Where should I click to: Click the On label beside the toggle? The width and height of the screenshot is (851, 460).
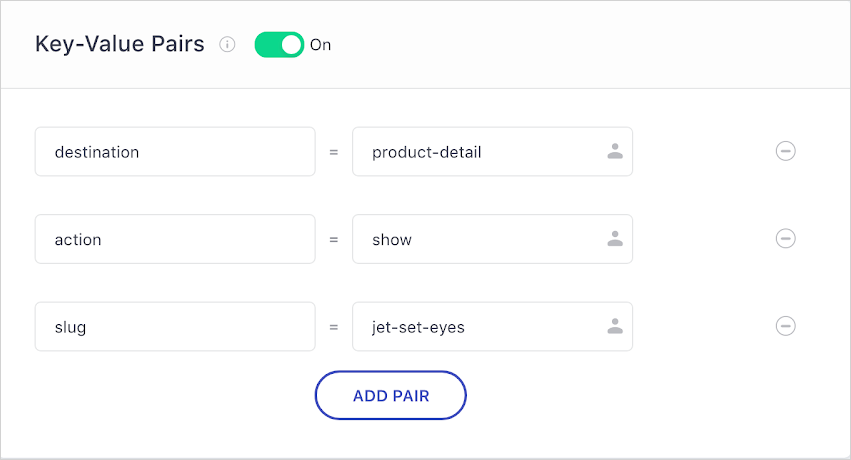[x=320, y=45]
